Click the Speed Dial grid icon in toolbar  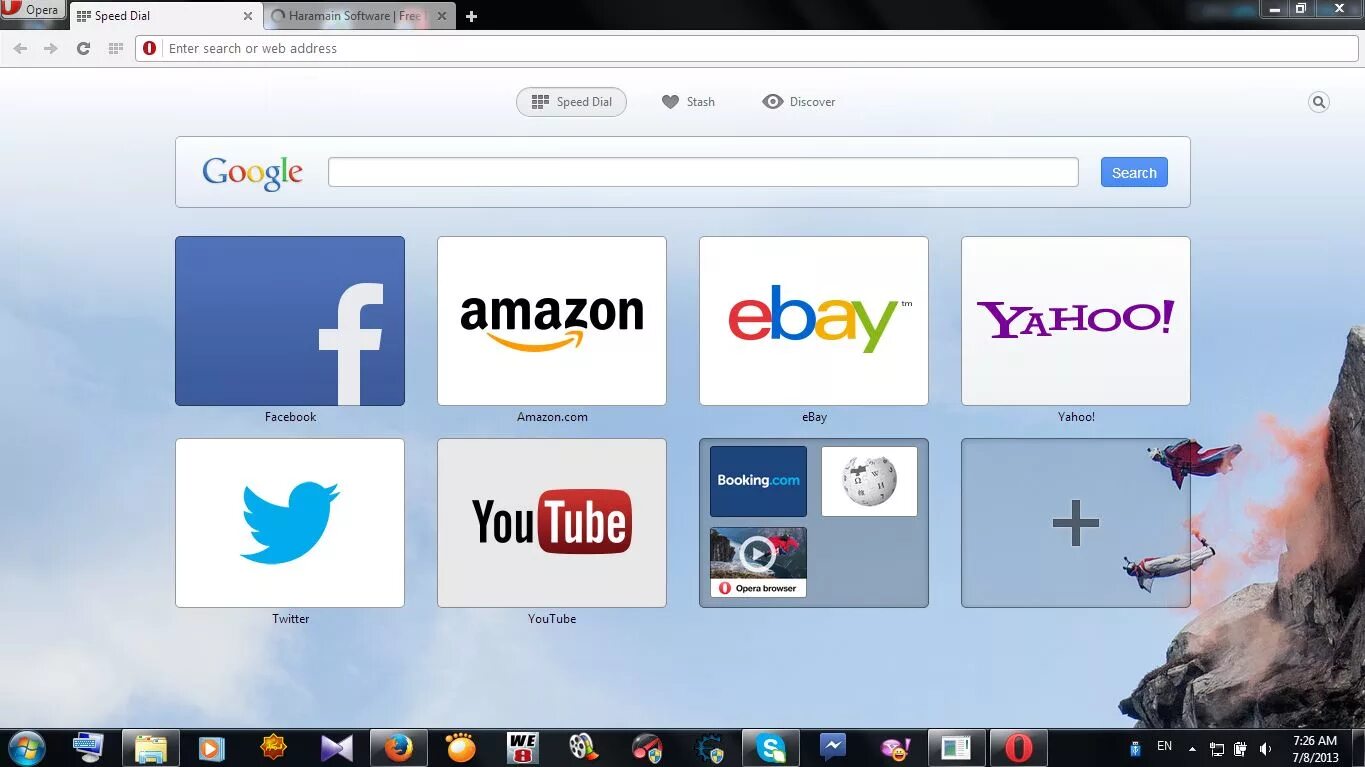tap(115, 48)
